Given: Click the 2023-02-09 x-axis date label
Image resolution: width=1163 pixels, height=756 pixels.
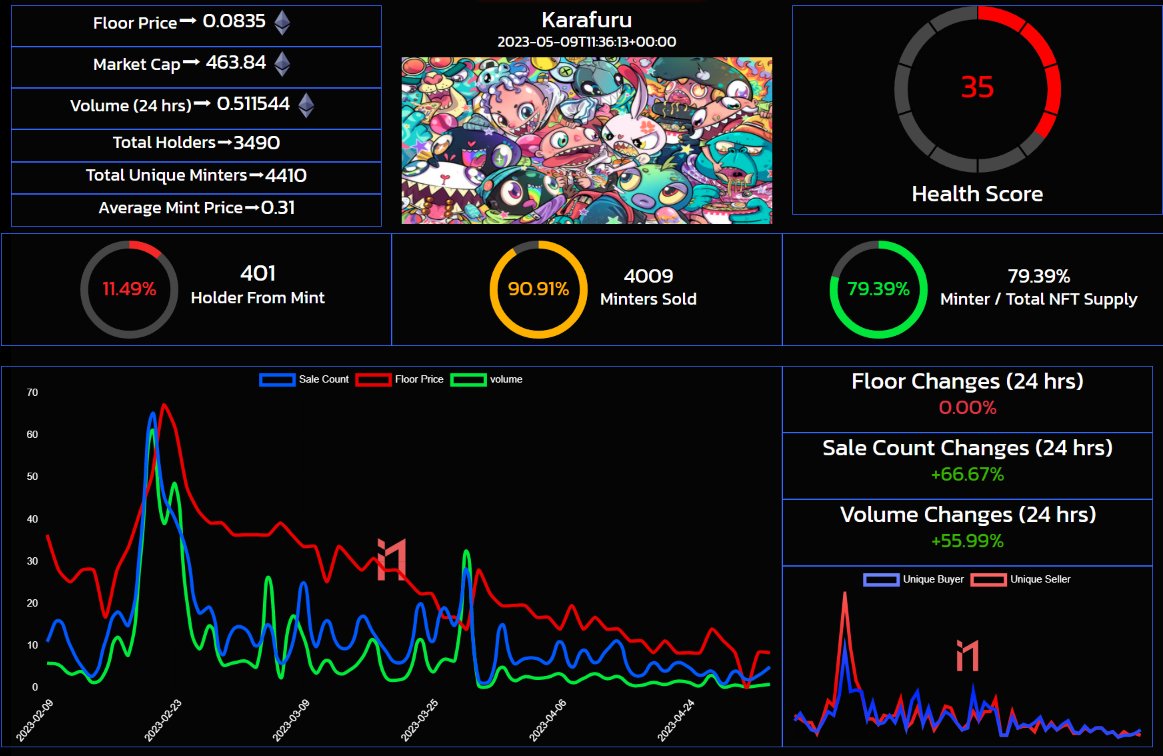Looking at the screenshot, I should pos(35,720).
